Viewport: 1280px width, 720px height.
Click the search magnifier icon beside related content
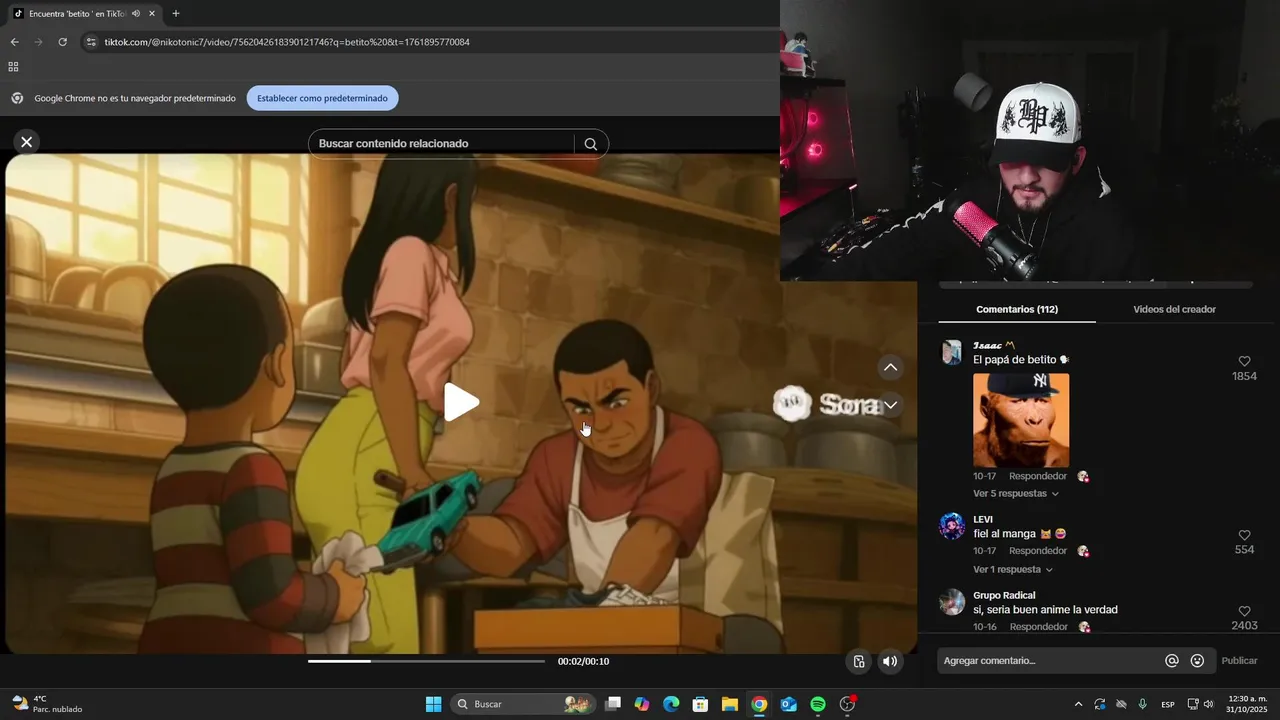point(591,144)
